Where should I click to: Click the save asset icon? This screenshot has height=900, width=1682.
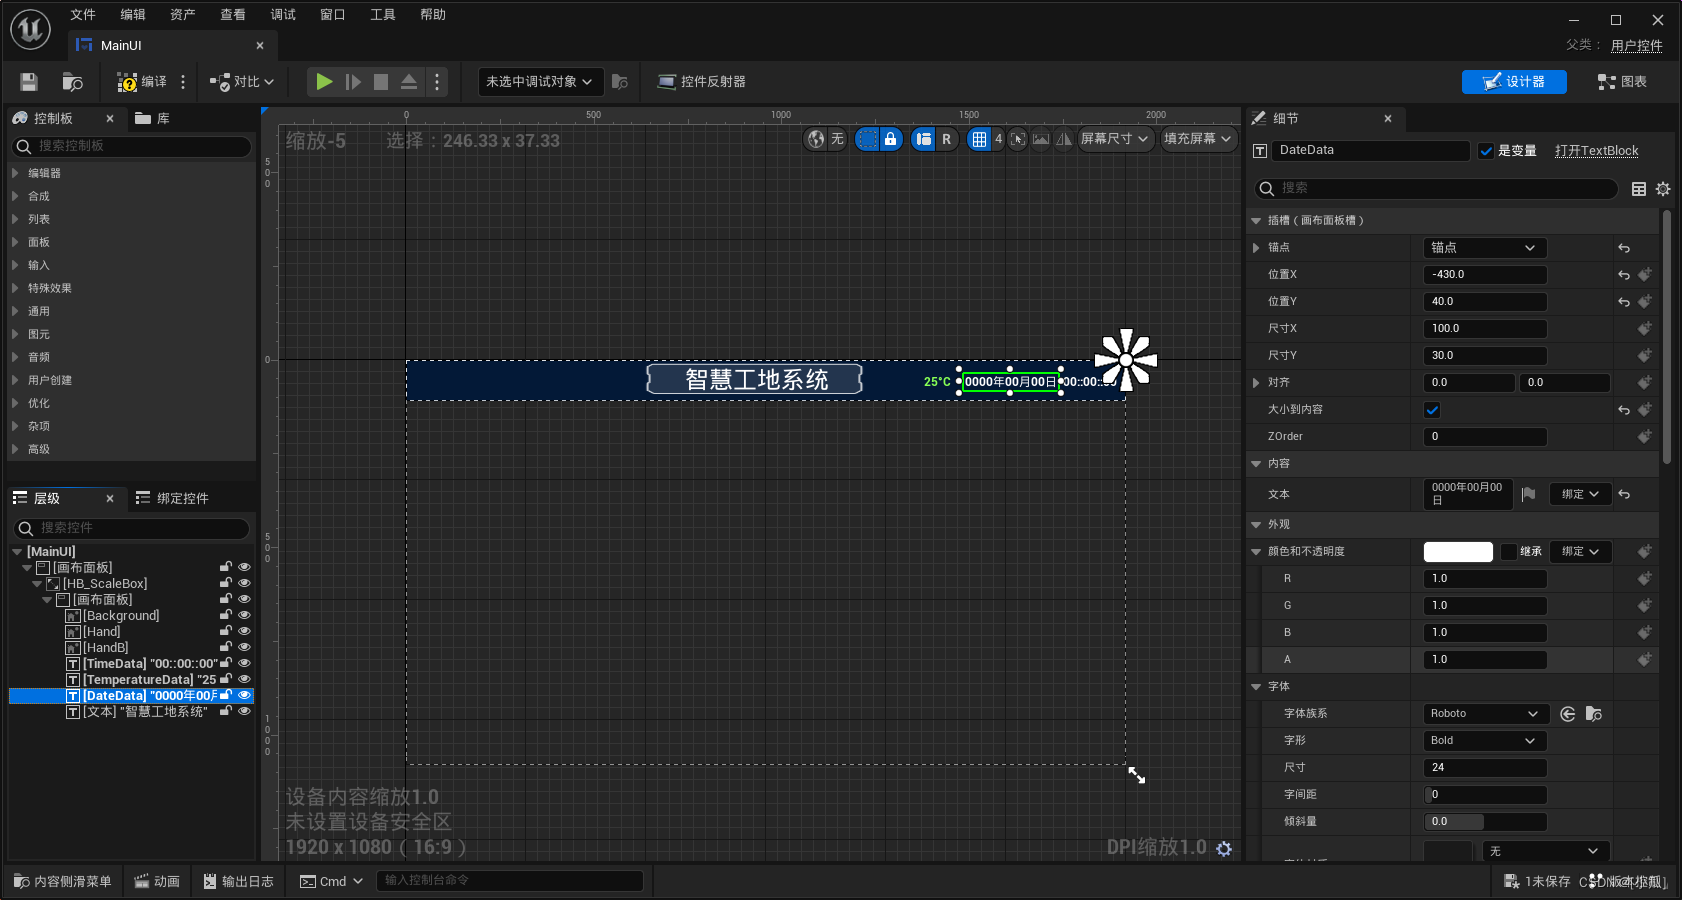point(29,82)
